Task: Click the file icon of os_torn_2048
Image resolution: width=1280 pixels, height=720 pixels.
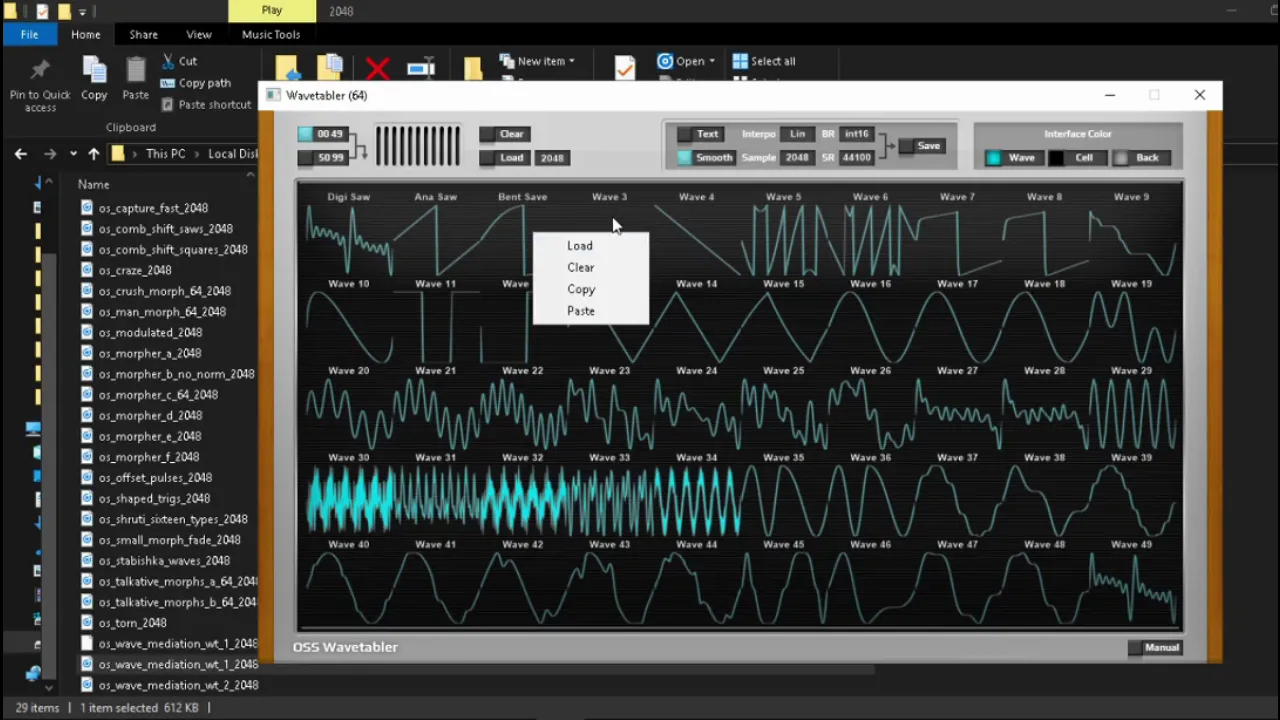Action: tap(87, 623)
